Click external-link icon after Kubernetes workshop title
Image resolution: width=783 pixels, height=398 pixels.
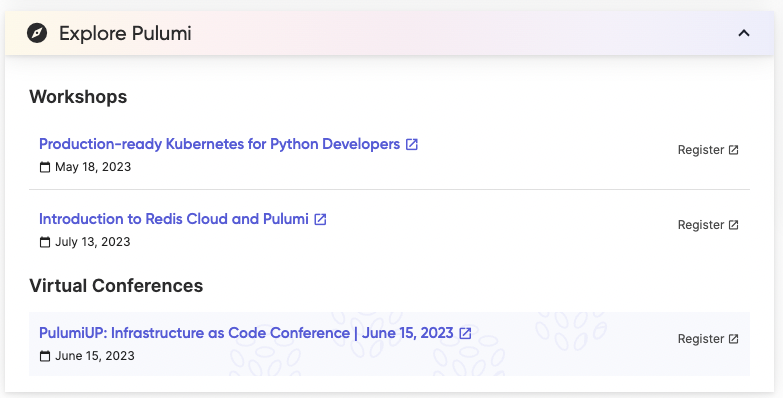(x=411, y=144)
